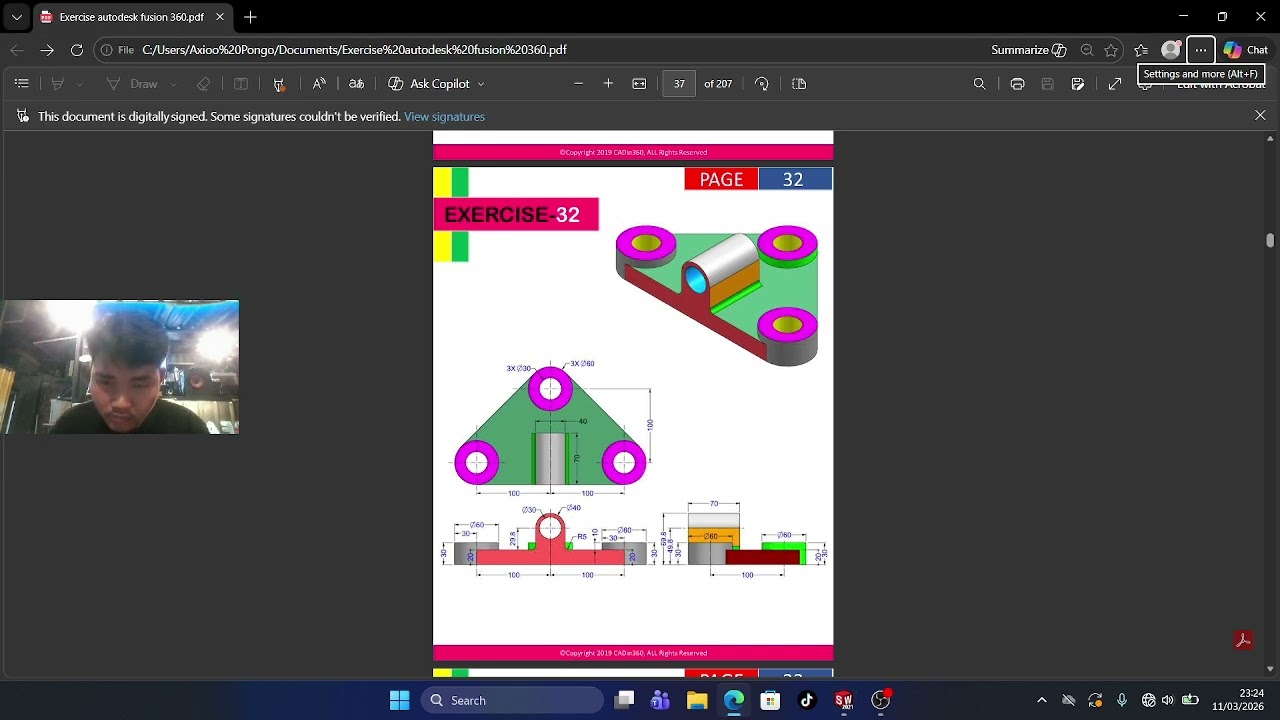Click the Save icon in PDF toolbar
Viewport: 1280px width, 720px height.
1047,84
